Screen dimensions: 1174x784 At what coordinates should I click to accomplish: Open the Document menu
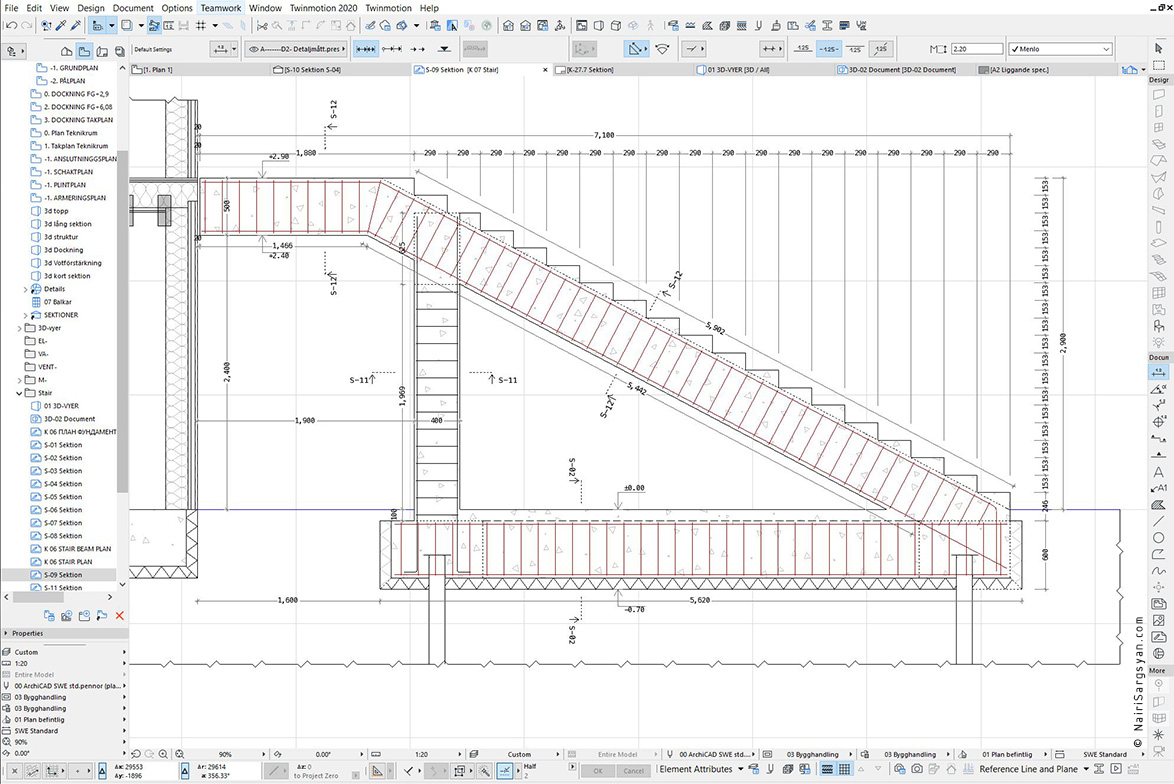[133, 7]
